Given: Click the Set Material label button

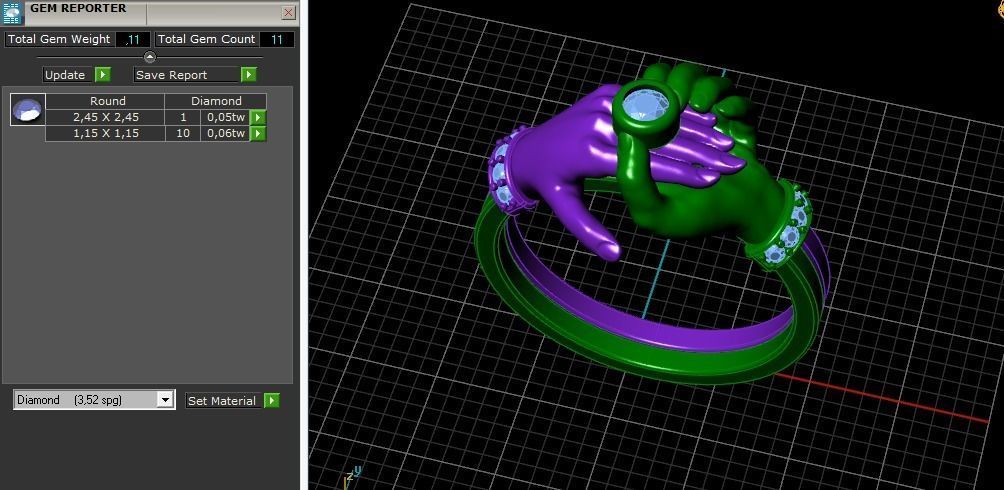Looking at the screenshot, I should pos(224,401).
